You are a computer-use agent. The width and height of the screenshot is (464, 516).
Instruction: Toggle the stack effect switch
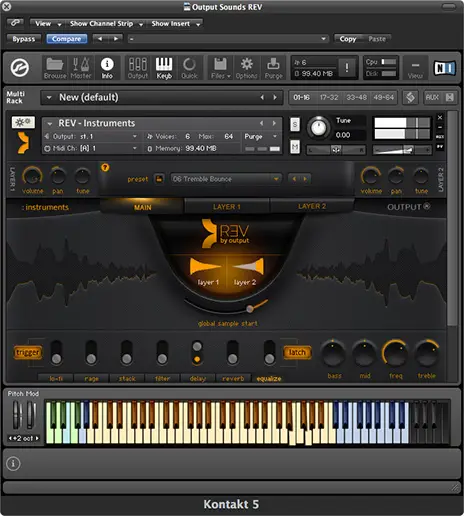point(126,352)
